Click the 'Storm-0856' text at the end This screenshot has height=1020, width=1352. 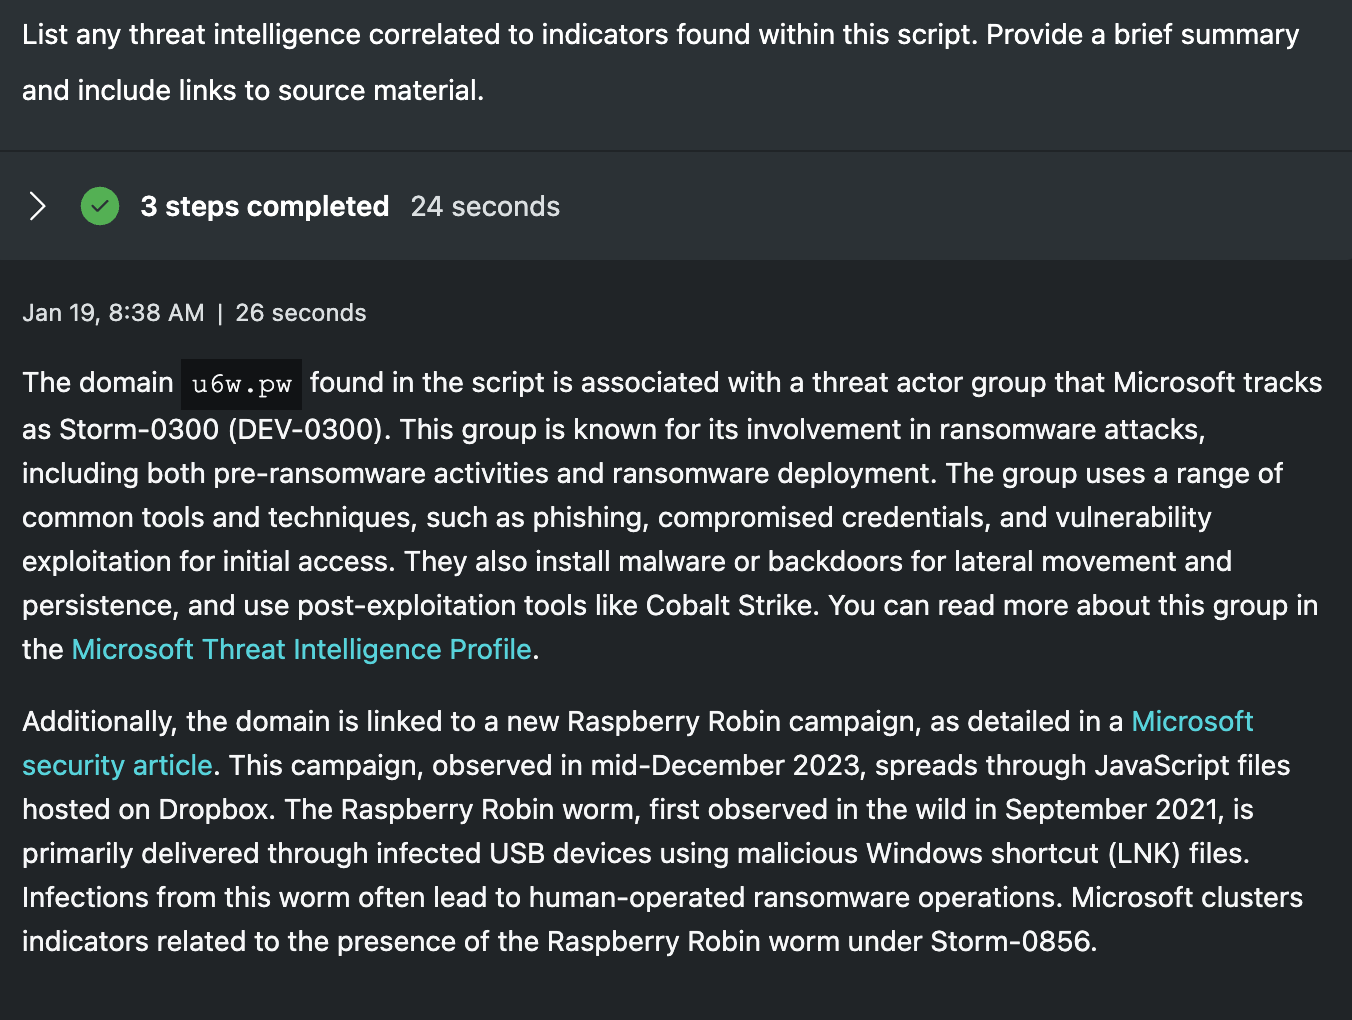pyautogui.click(x=1011, y=941)
